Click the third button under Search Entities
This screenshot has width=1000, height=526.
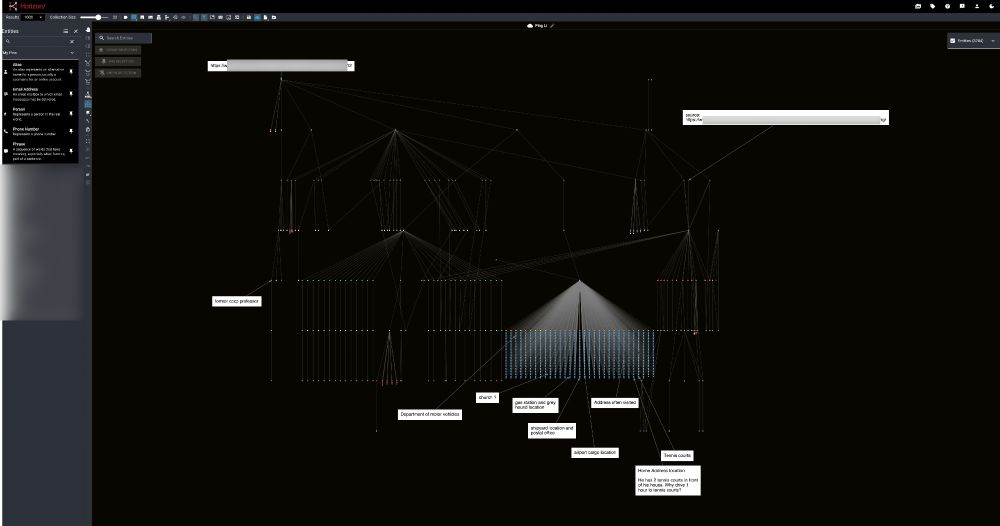(x=118, y=73)
